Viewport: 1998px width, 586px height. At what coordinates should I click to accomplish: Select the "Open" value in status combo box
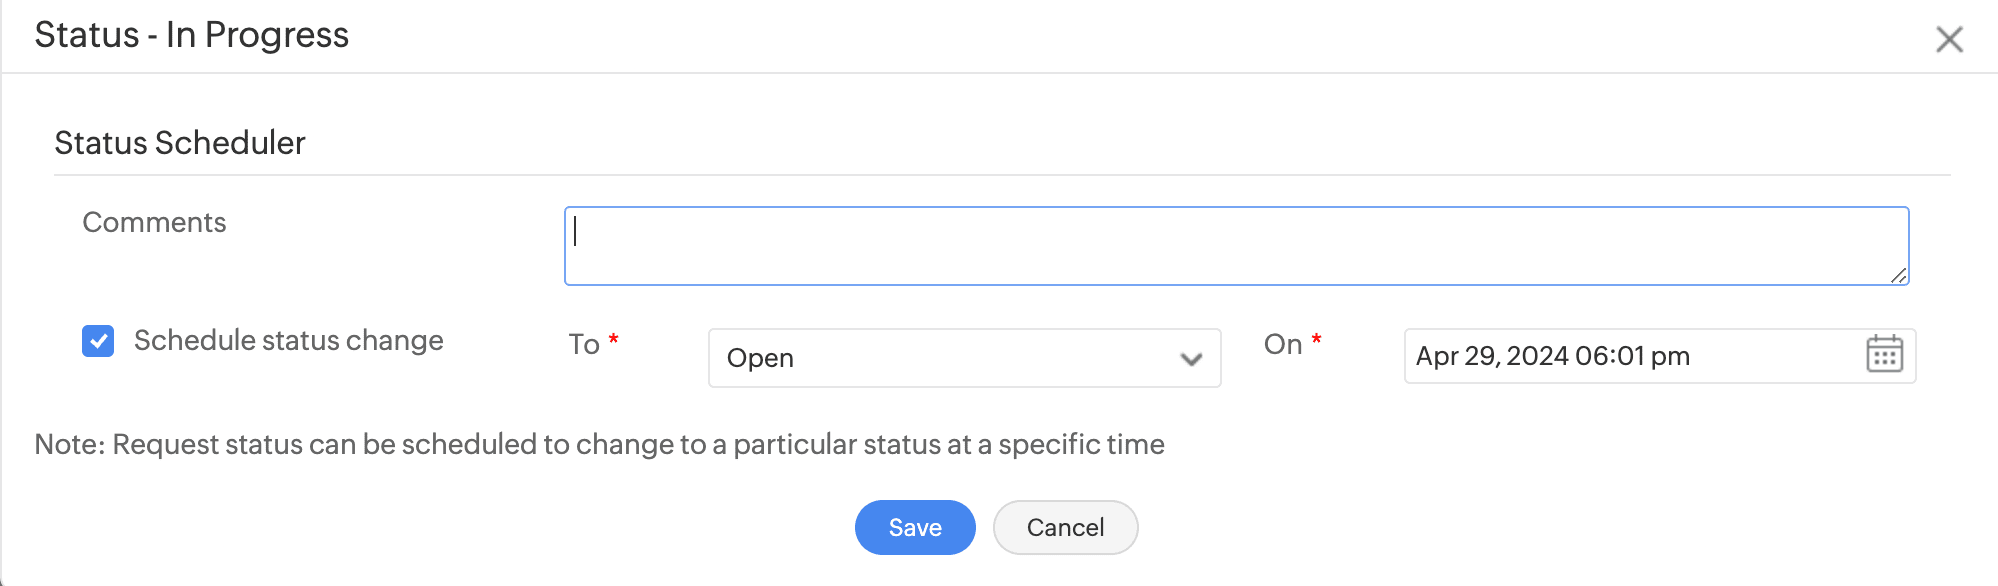(760, 358)
